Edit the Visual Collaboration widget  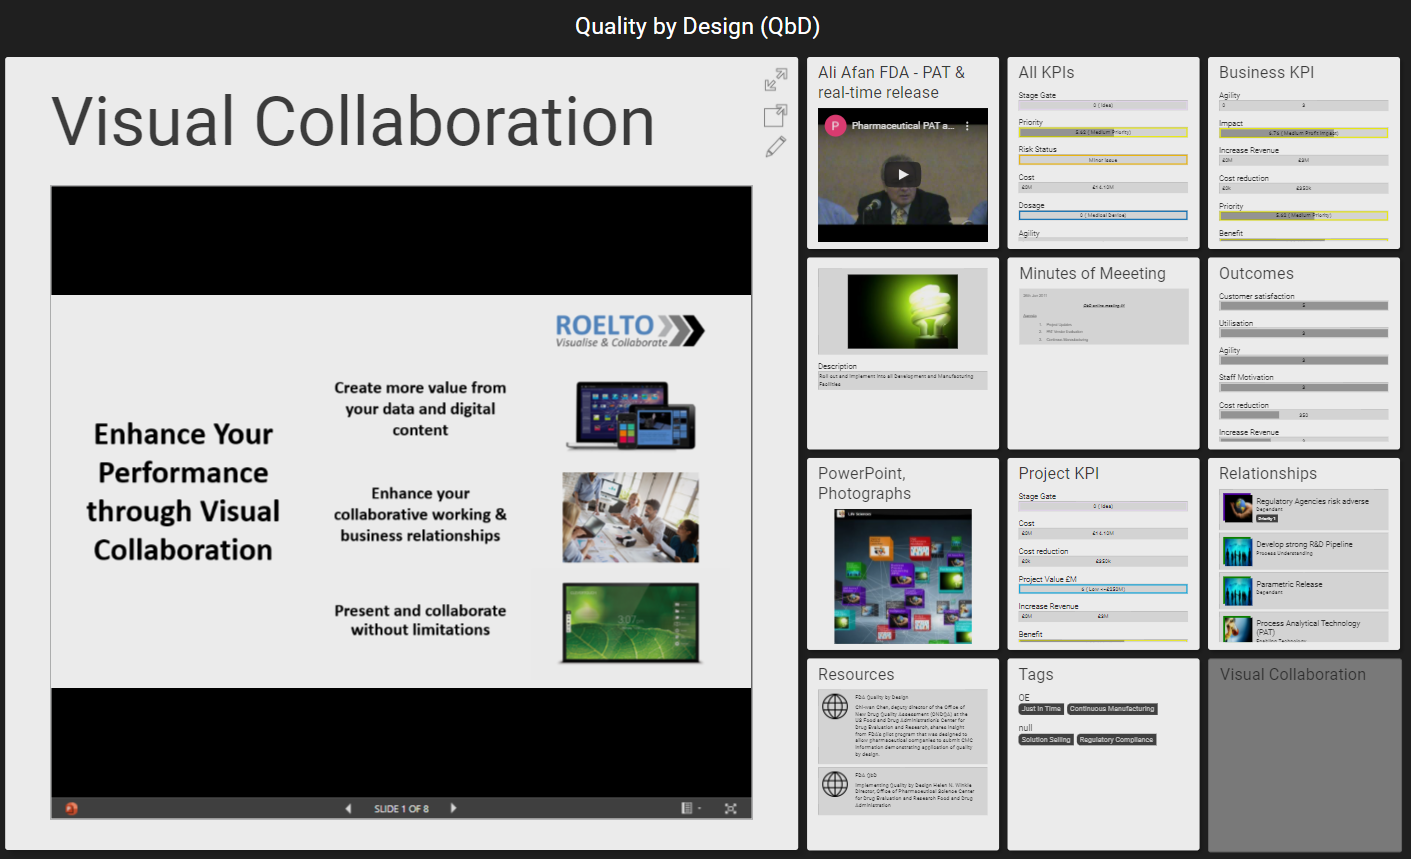point(775,146)
